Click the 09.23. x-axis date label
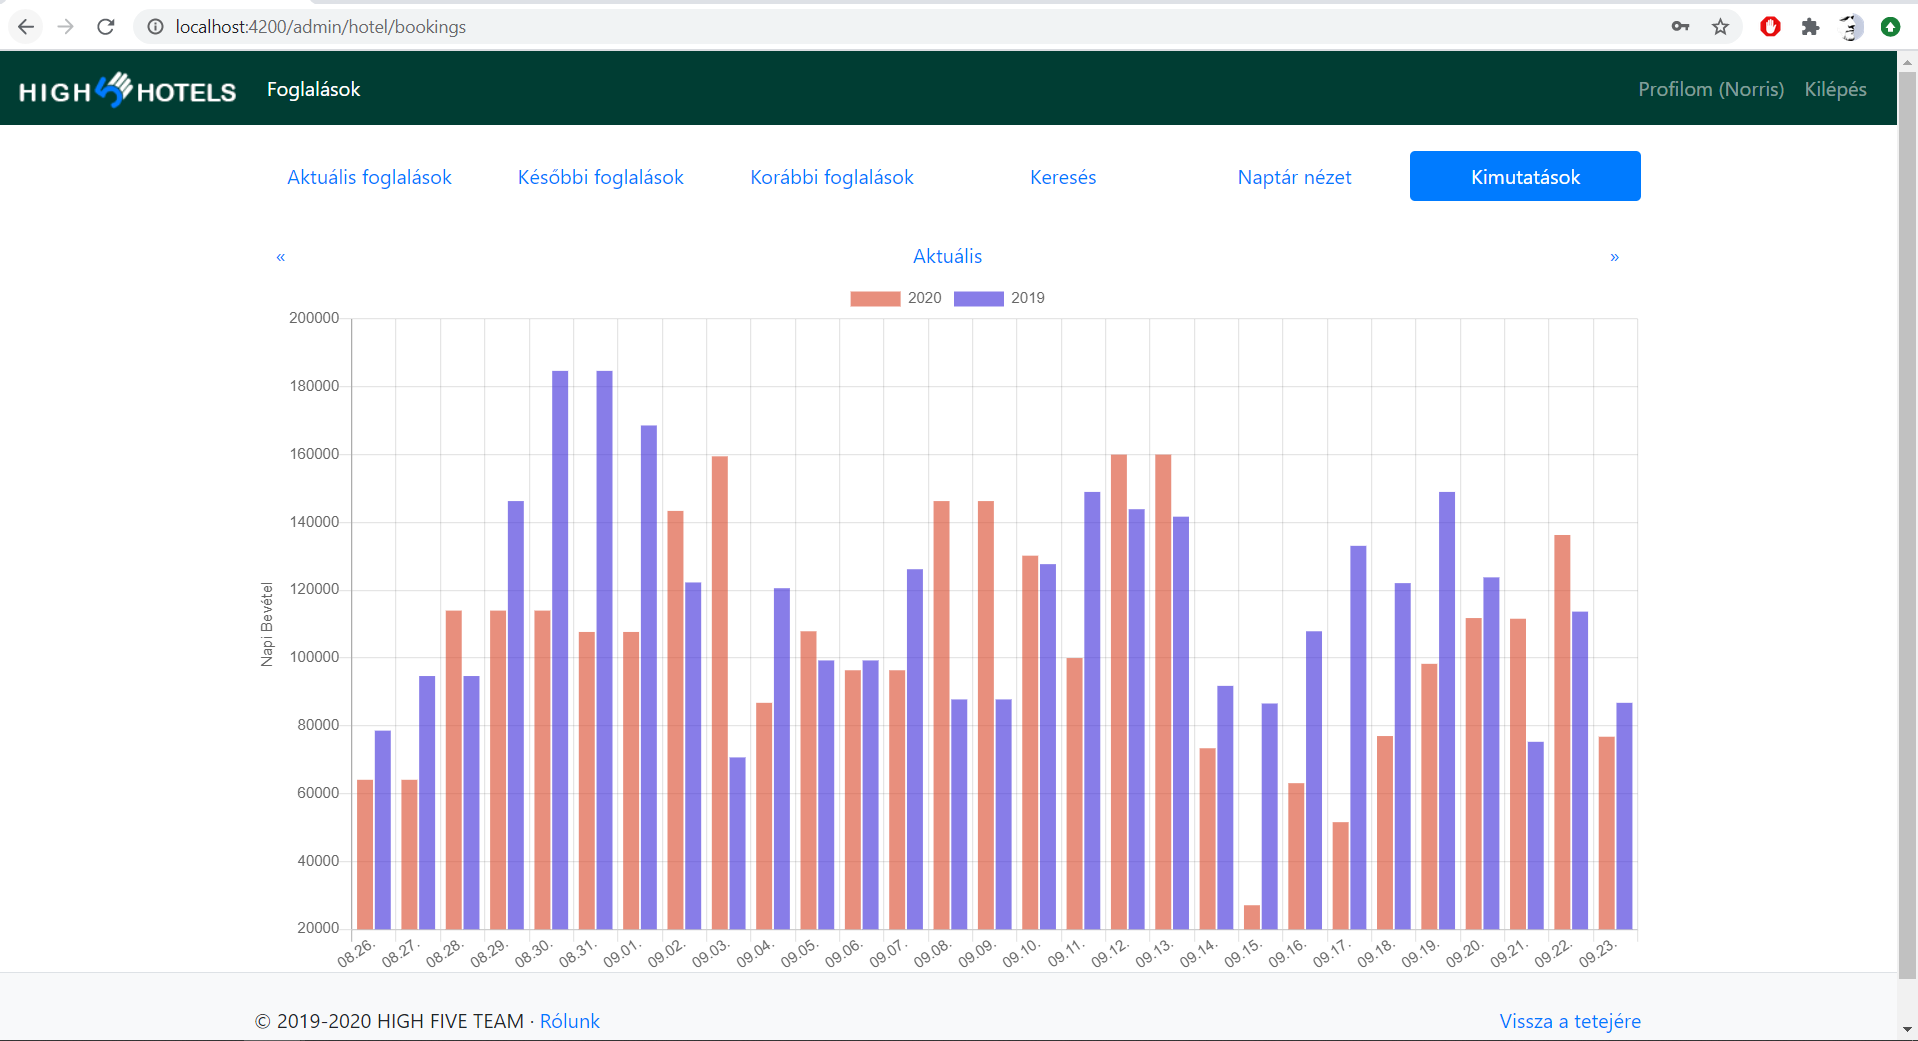 [x=1598, y=953]
